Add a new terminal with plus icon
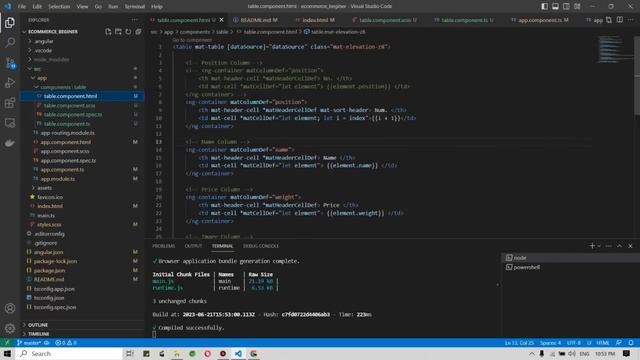640x360 pixels. pos(592,246)
